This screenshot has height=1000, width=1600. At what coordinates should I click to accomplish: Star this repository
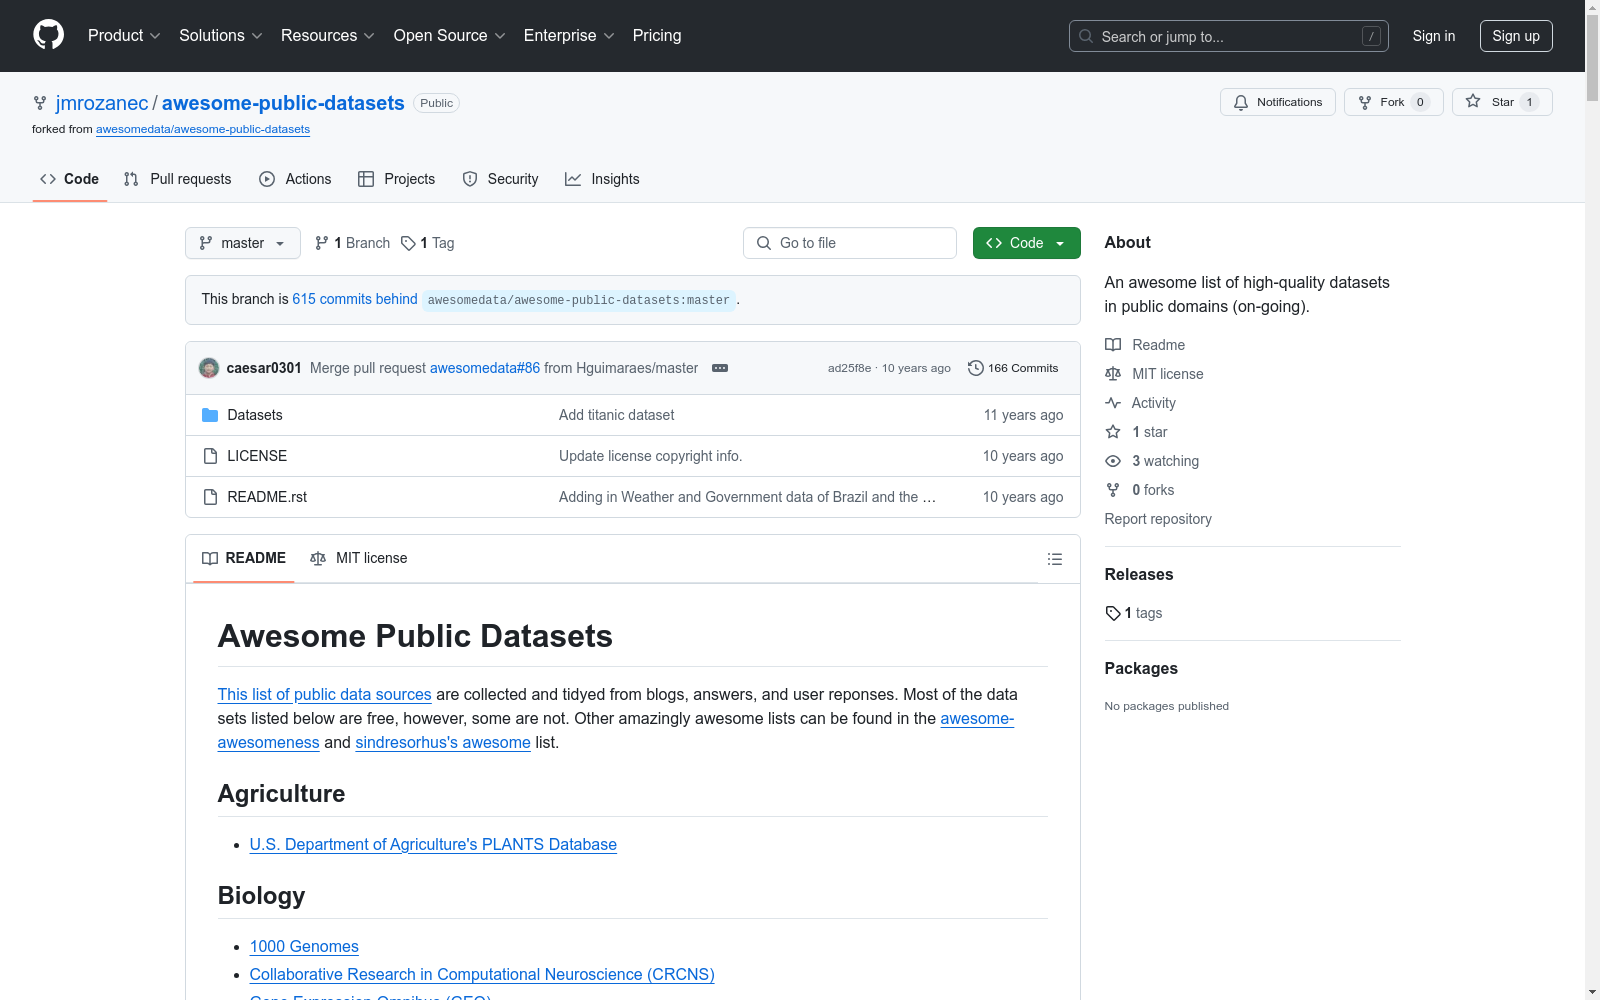pos(1501,102)
